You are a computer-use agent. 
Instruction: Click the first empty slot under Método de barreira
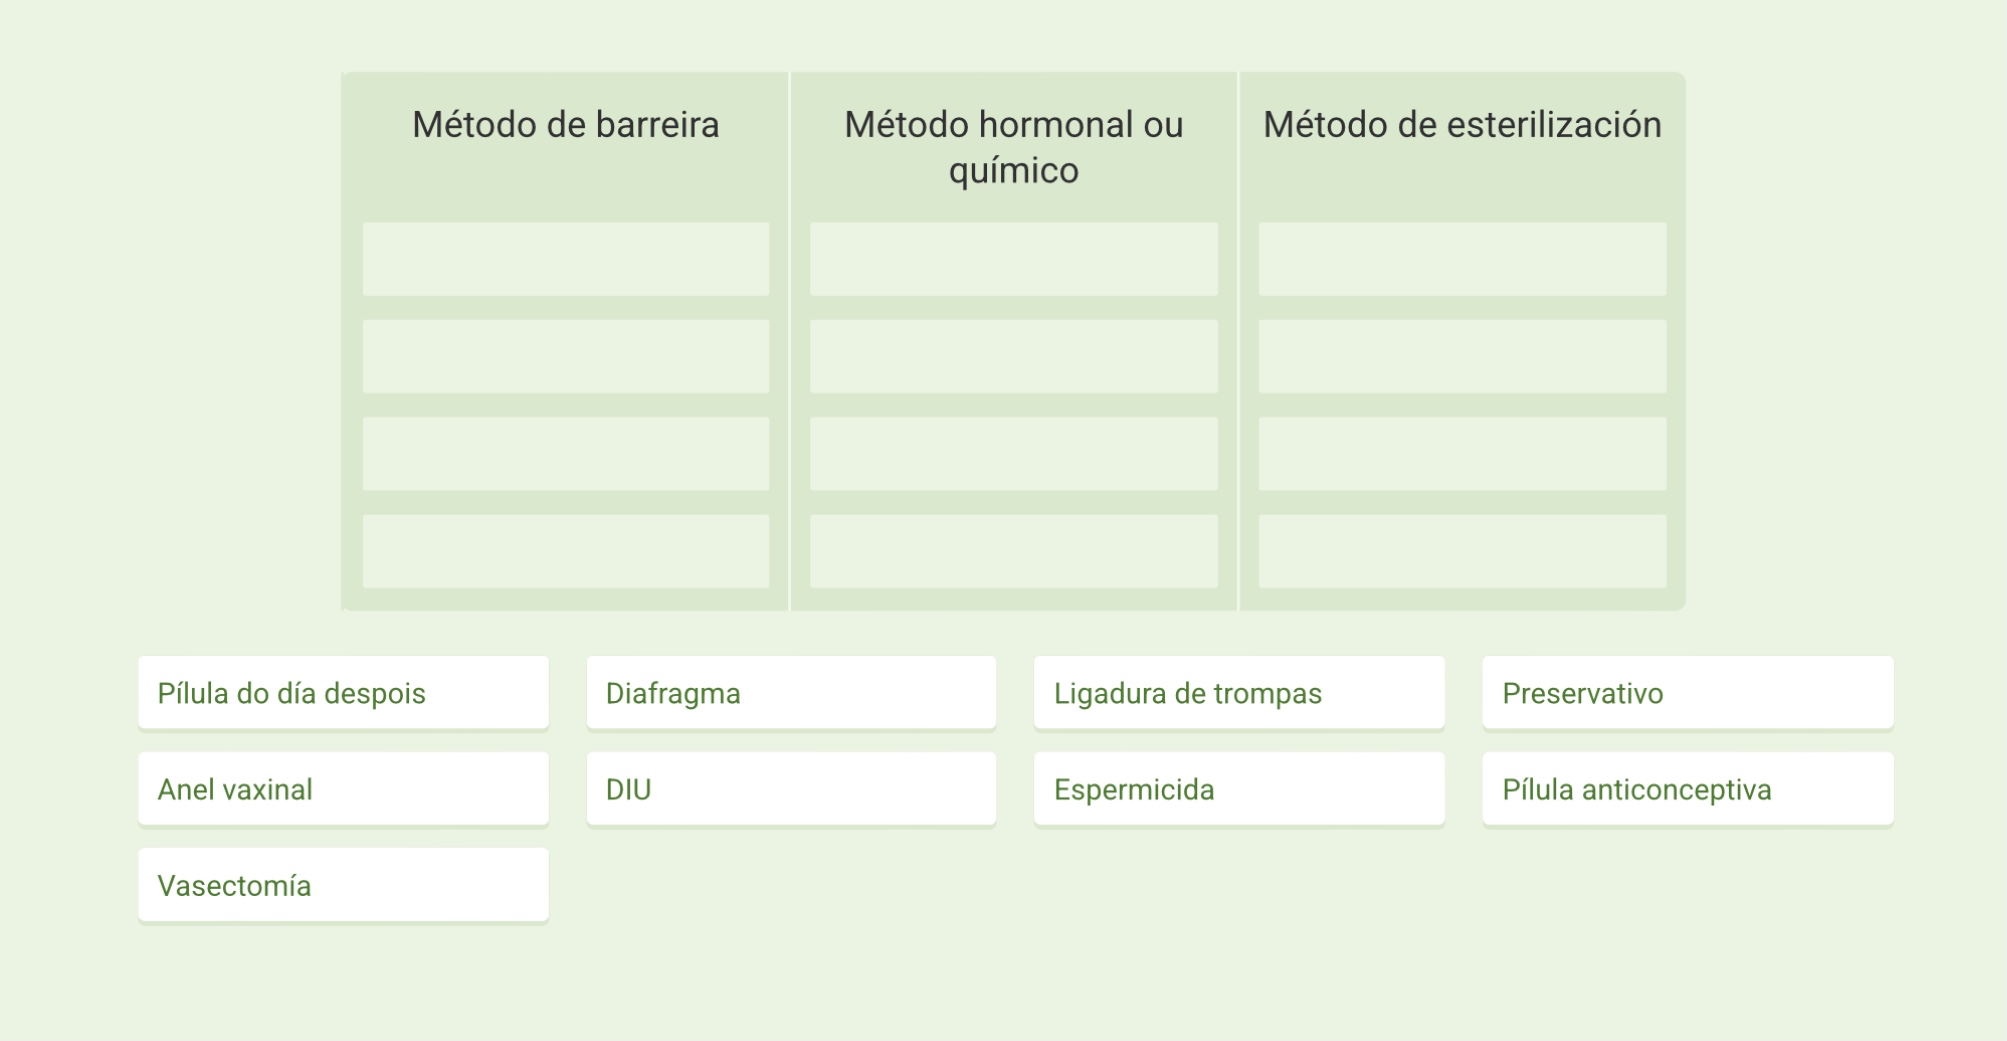click(566, 259)
